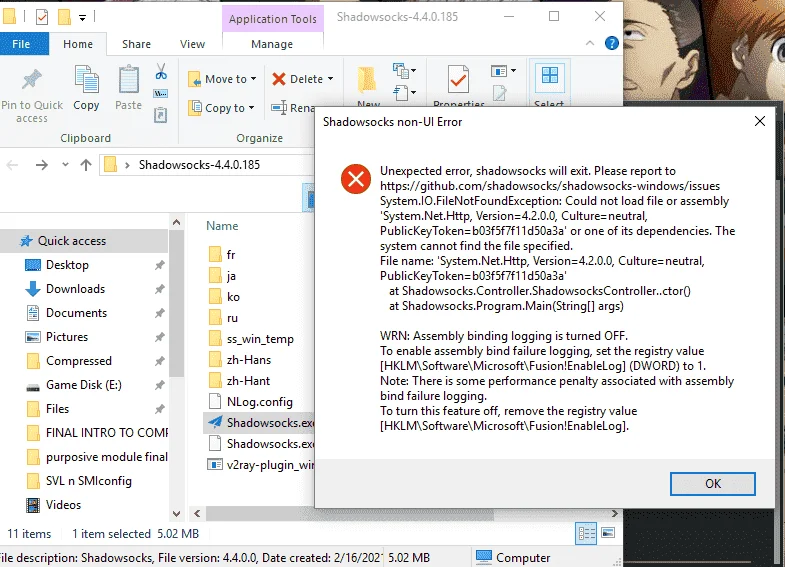The height and width of the screenshot is (567, 785).
Task: Switch to the Share ribbon tab
Action: [x=136, y=44]
